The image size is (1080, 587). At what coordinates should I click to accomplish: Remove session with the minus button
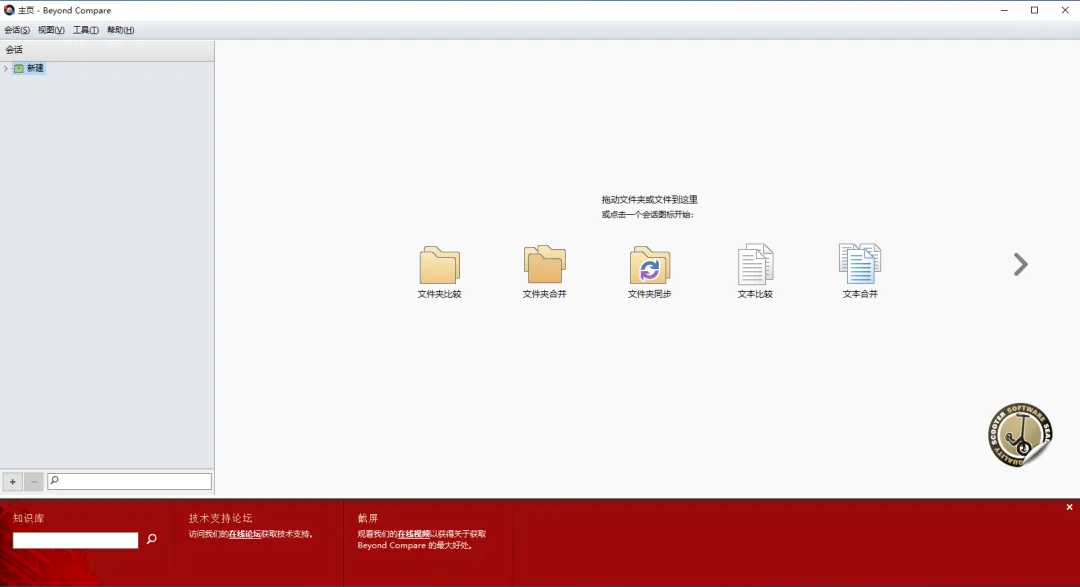pos(34,482)
